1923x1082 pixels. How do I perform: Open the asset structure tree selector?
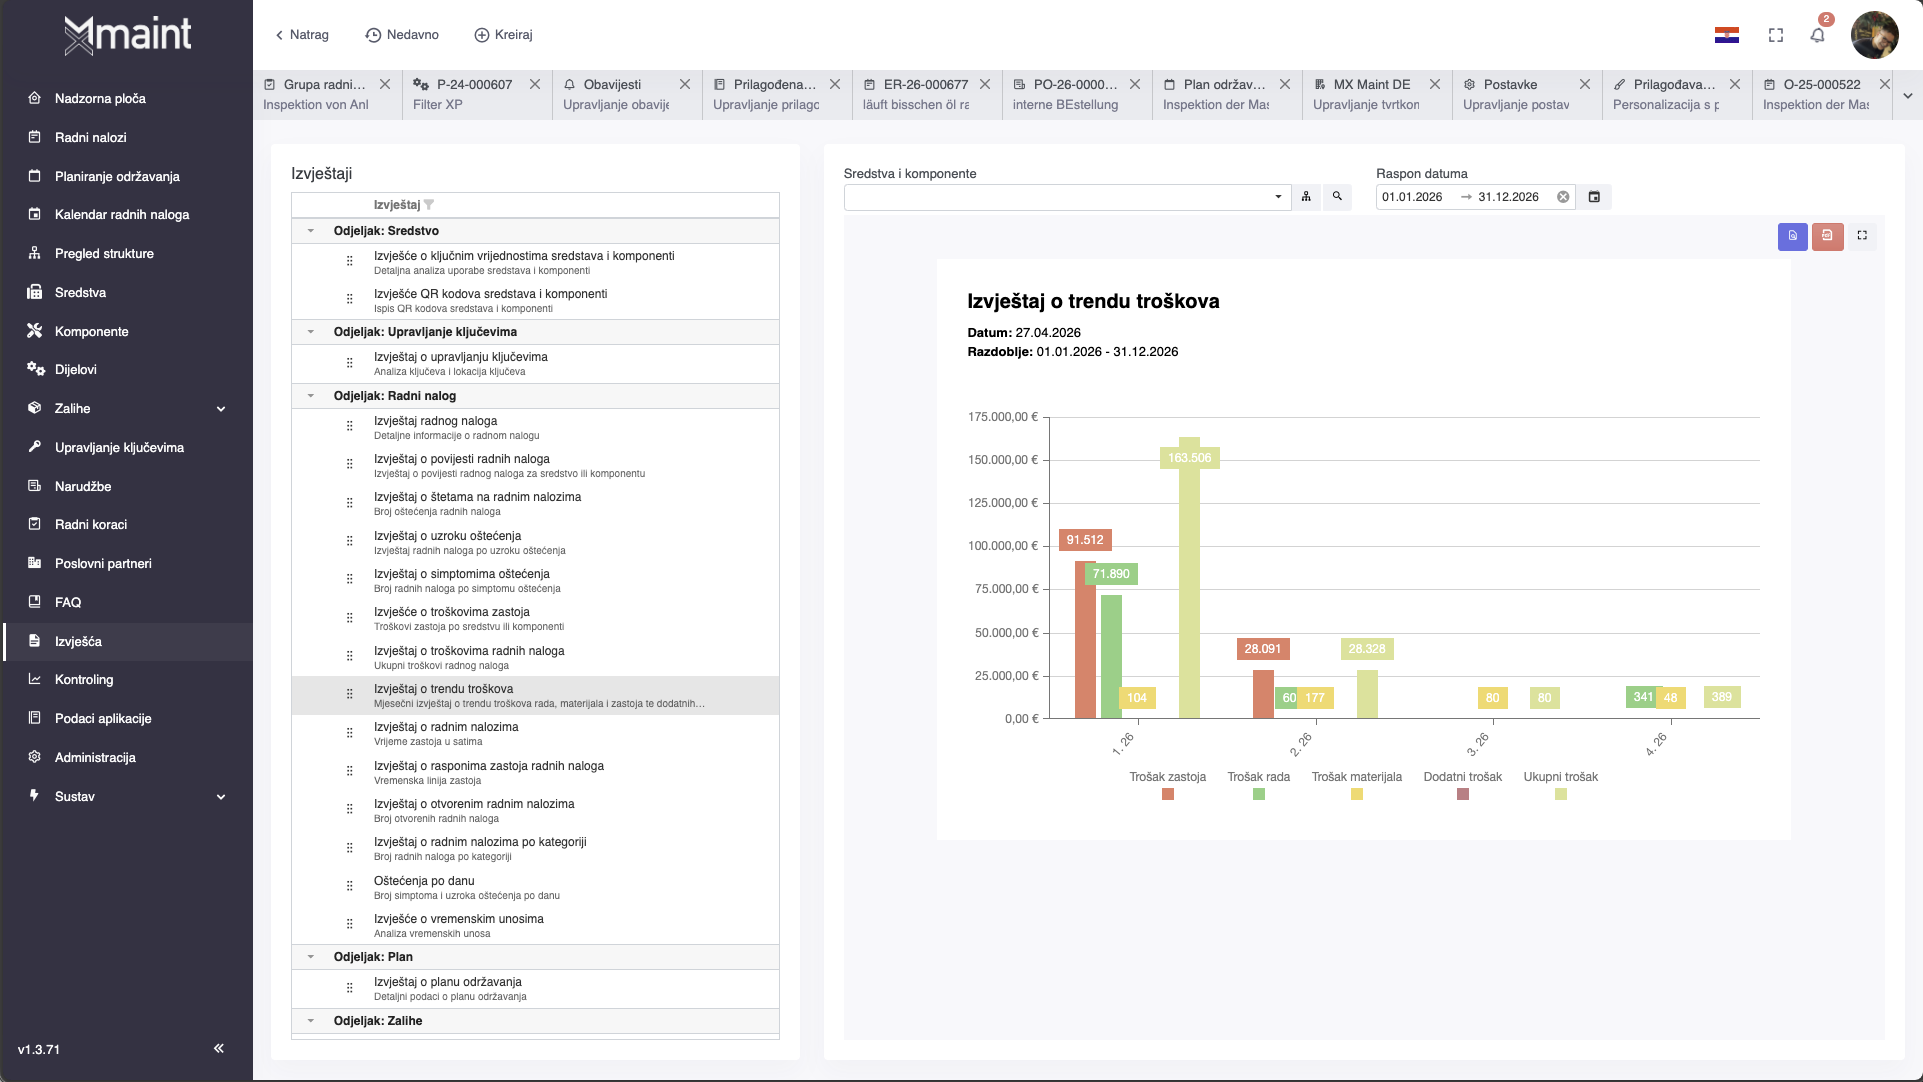(x=1306, y=197)
